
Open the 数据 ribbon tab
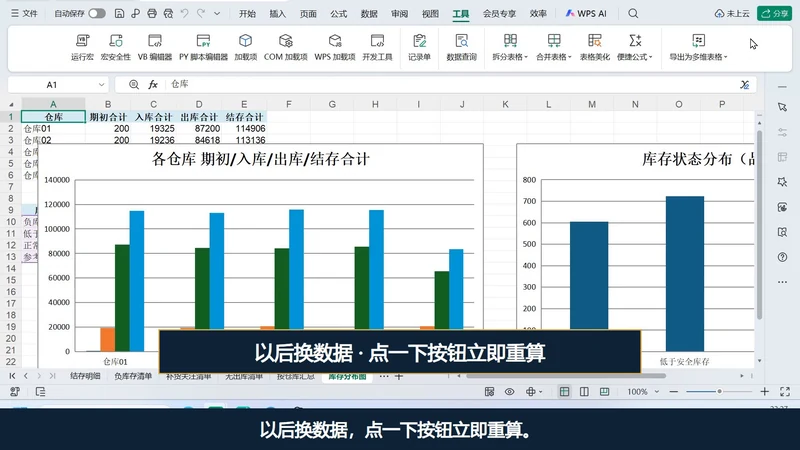click(369, 14)
